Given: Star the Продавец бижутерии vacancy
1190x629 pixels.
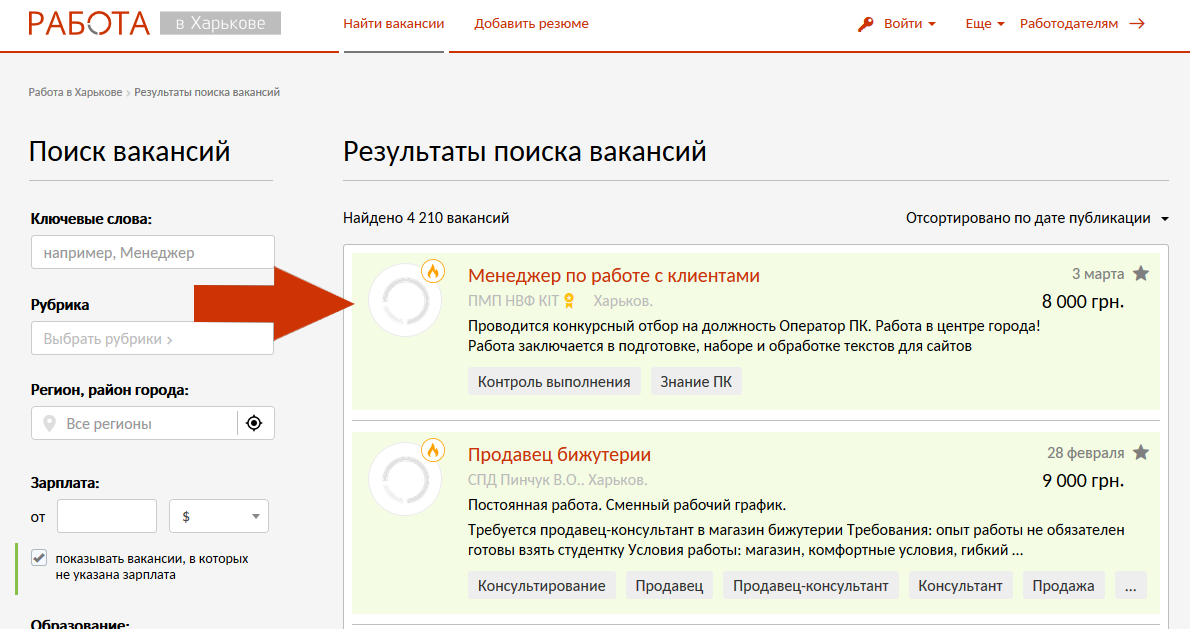Looking at the screenshot, I should click(x=1141, y=453).
